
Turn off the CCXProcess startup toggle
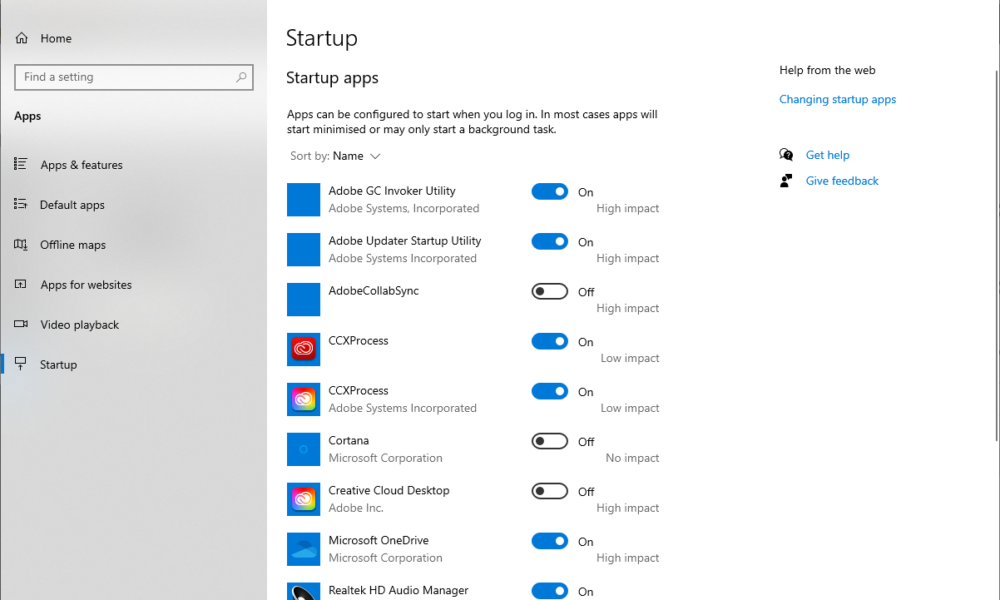click(550, 341)
